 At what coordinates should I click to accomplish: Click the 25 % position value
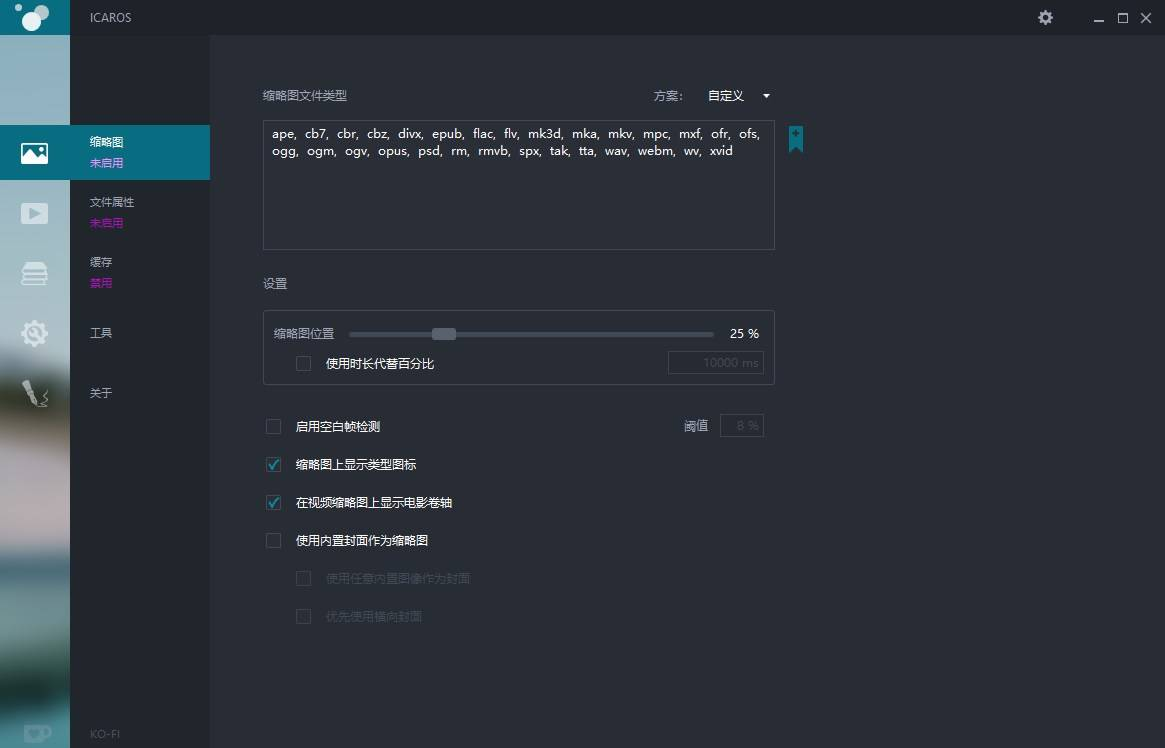point(744,334)
